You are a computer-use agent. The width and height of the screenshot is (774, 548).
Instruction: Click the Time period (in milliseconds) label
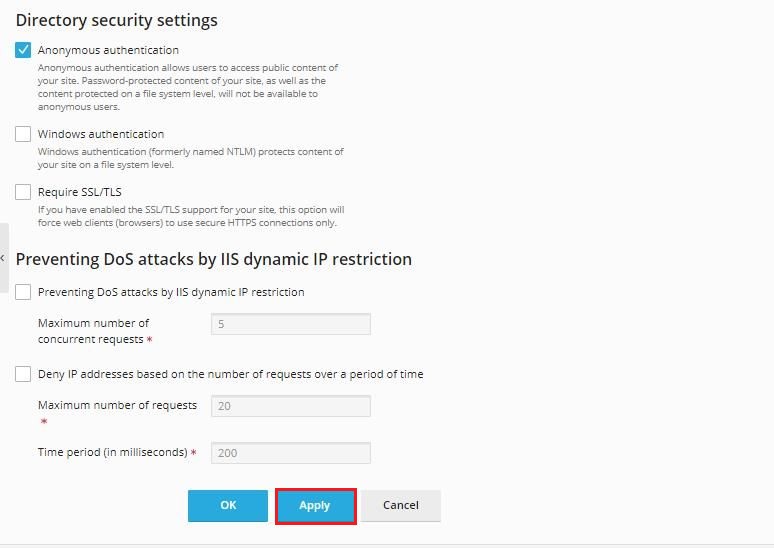click(112, 453)
